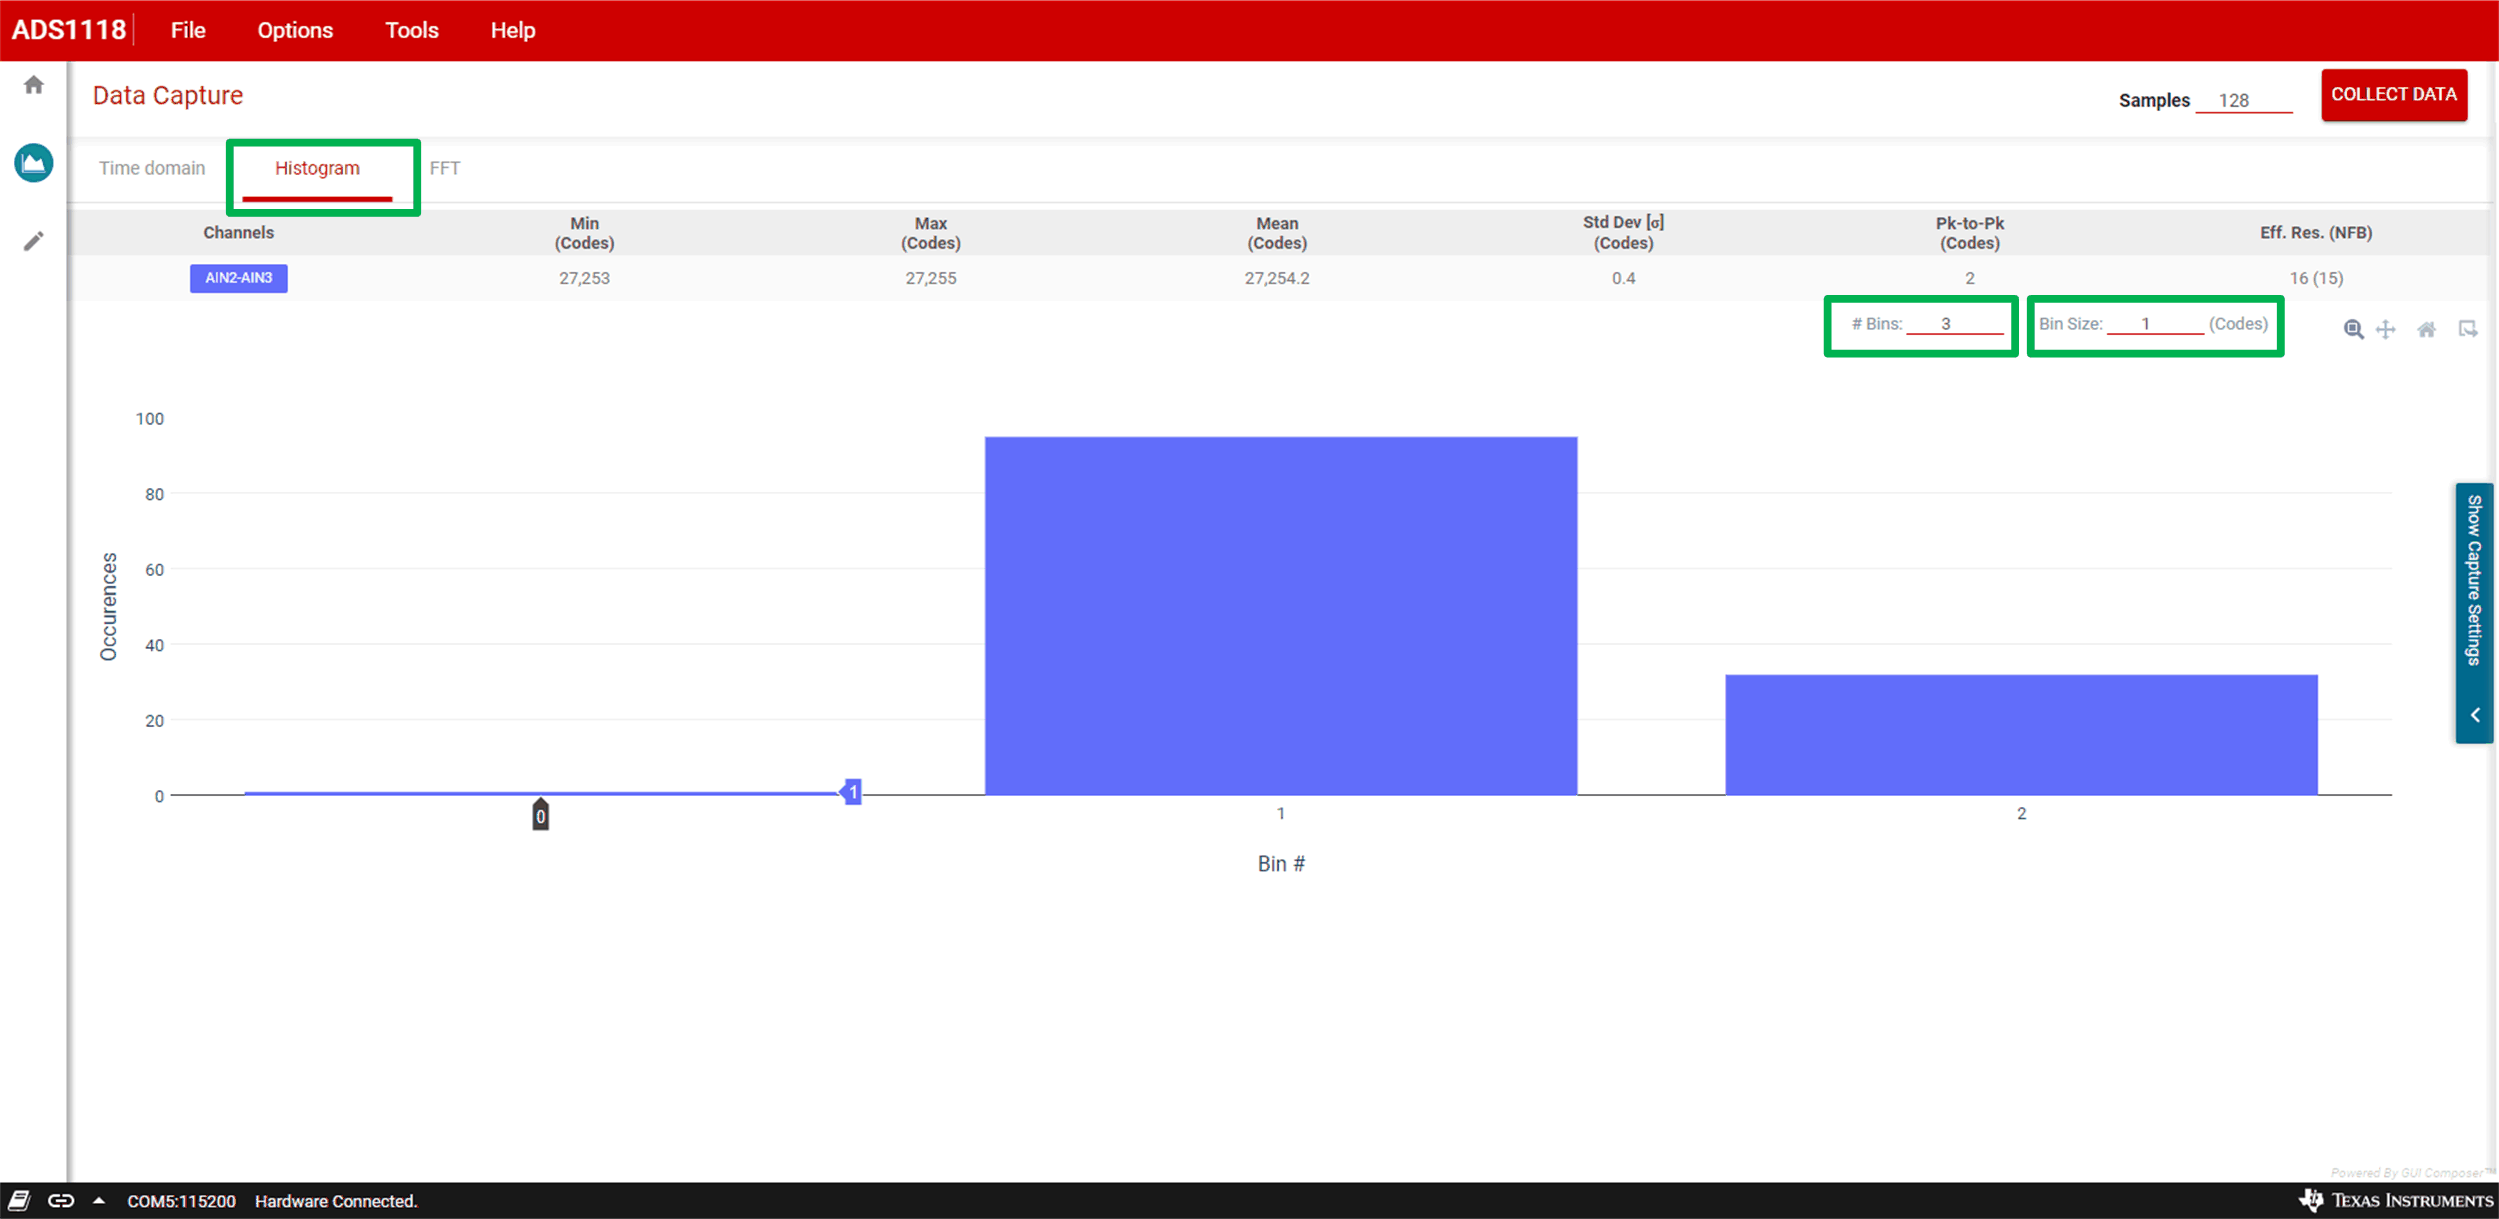The width and height of the screenshot is (2499, 1219).
Task: Click the marker 0 flag on histogram
Action: [540, 815]
